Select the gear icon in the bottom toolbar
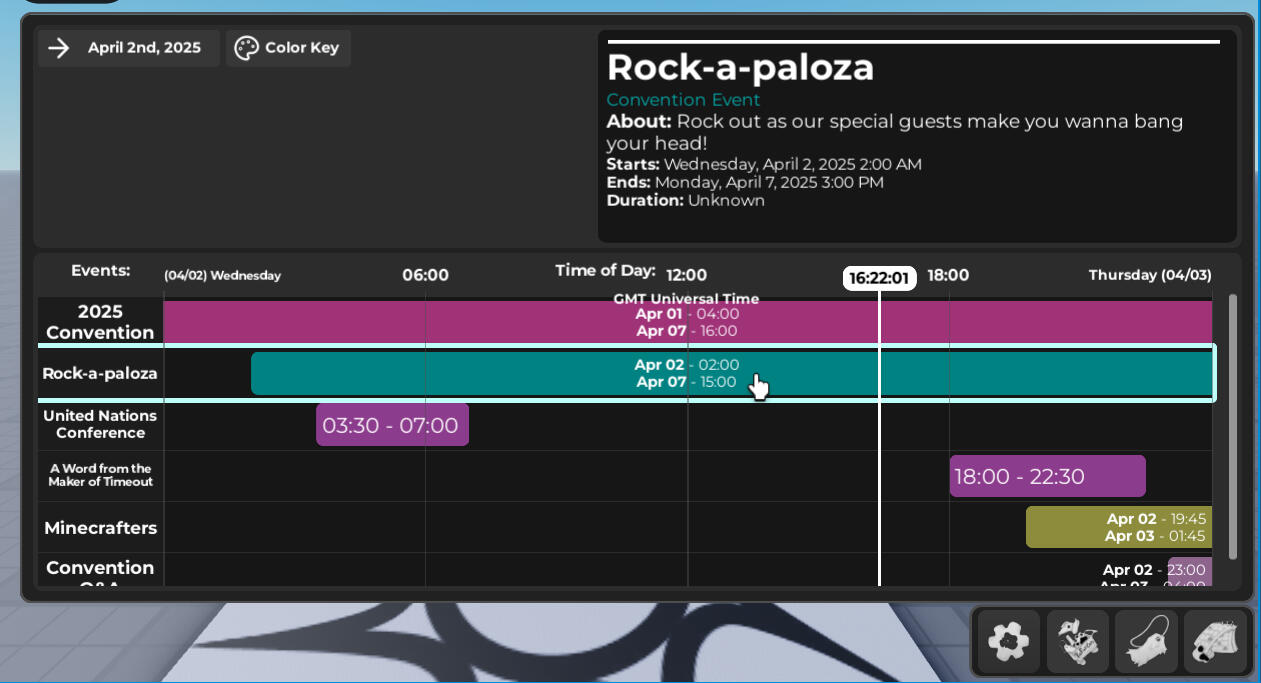 (1008, 641)
